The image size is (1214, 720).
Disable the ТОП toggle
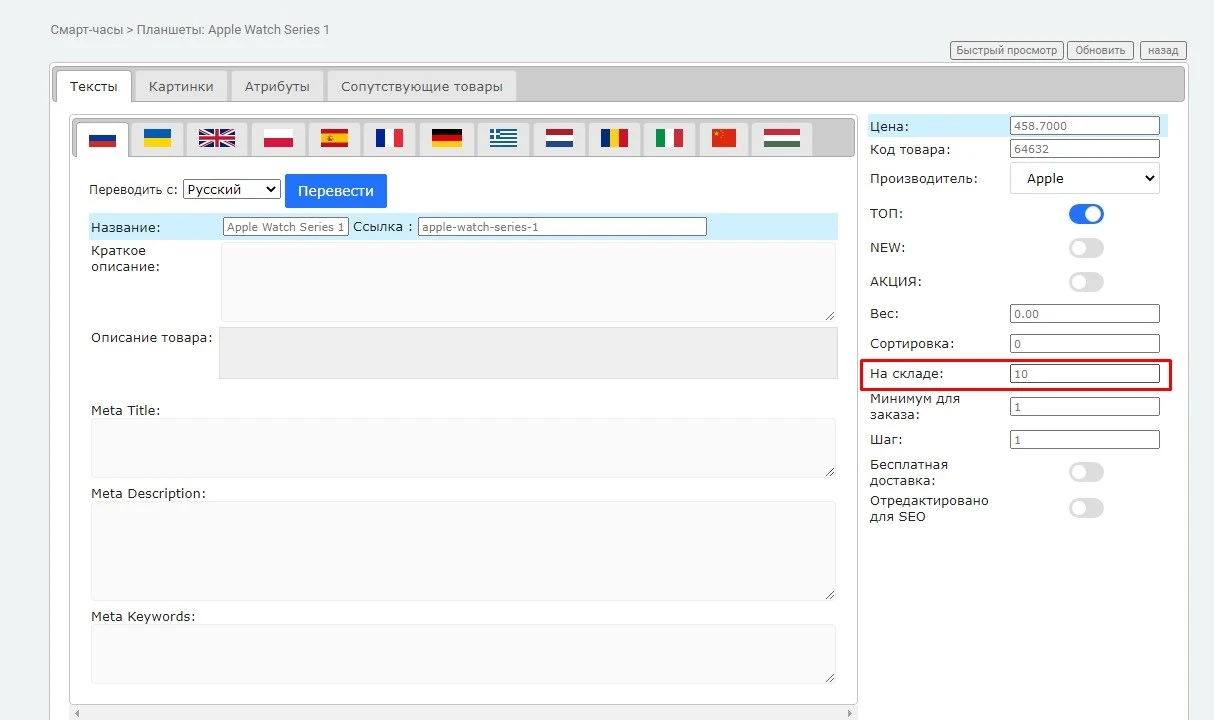[x=1086, y=214]
